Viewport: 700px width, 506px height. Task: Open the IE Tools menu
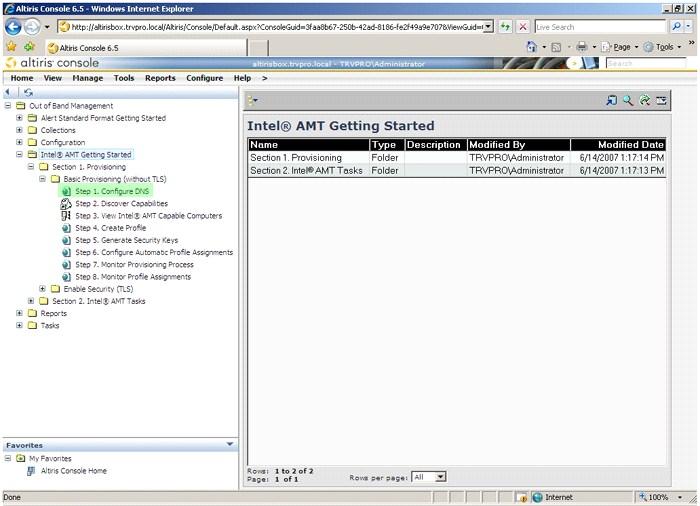coord(662,47)
